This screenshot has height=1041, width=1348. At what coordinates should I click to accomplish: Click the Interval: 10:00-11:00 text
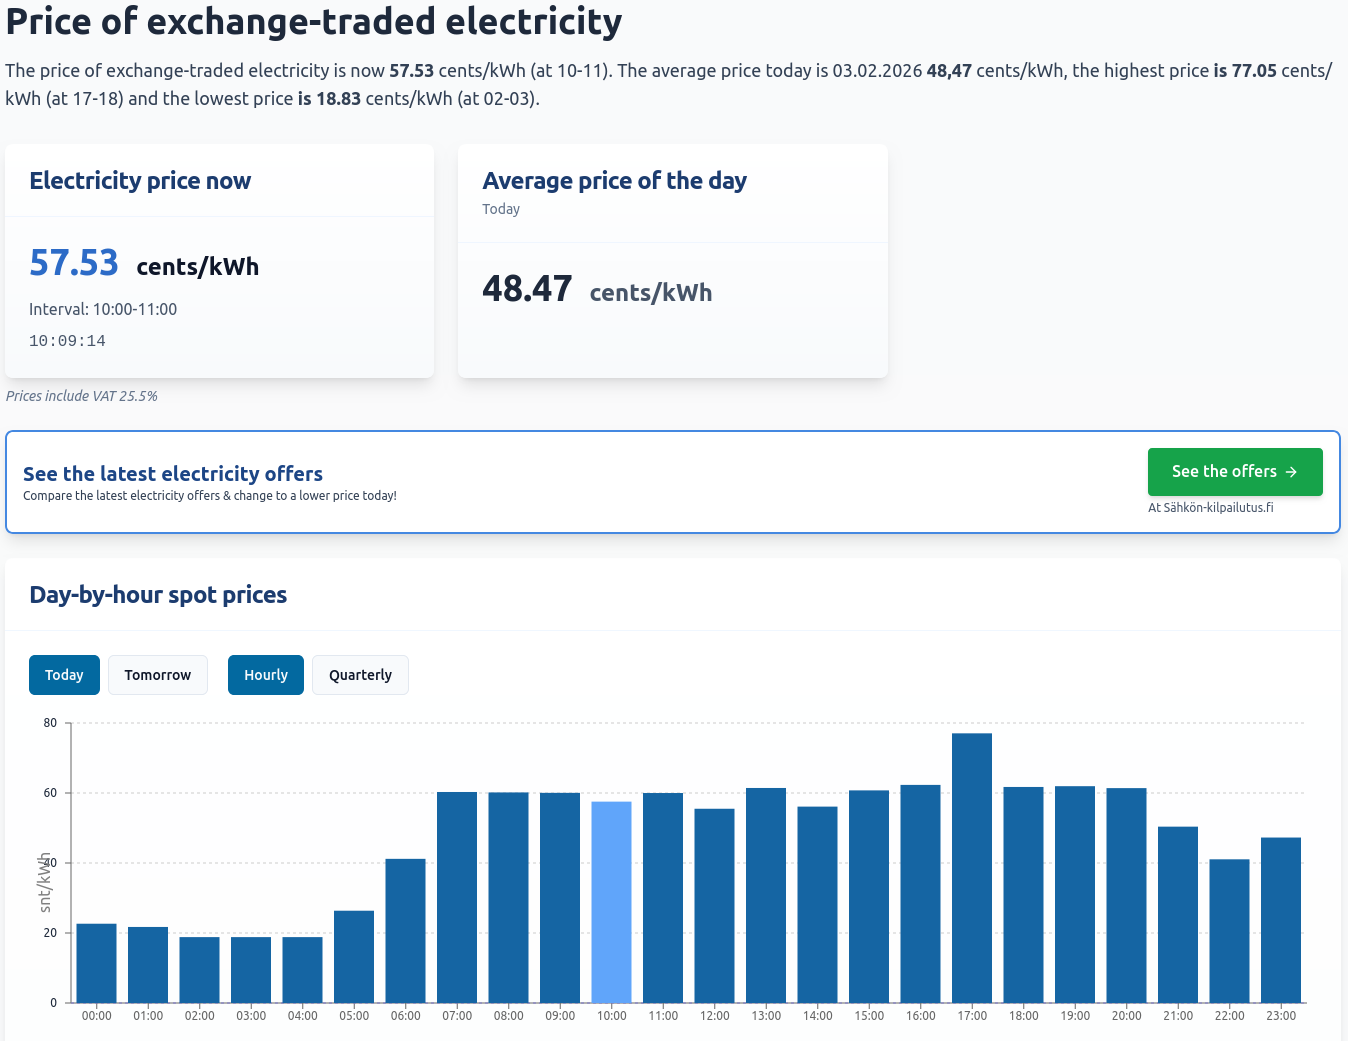(x=103, y=309)
